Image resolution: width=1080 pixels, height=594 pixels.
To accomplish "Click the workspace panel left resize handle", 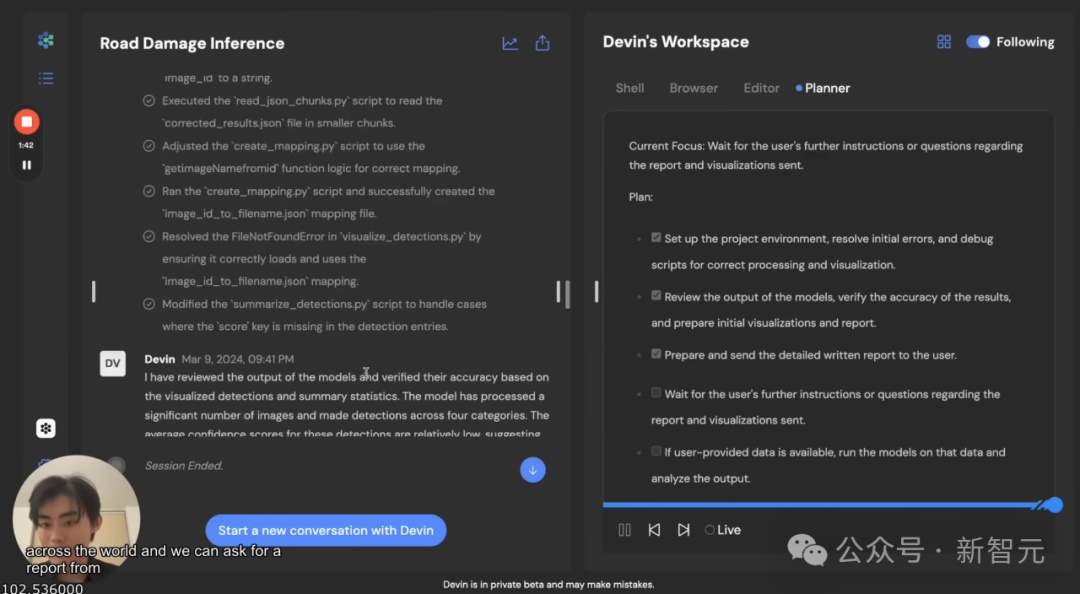I will click(x=596, y=291).
